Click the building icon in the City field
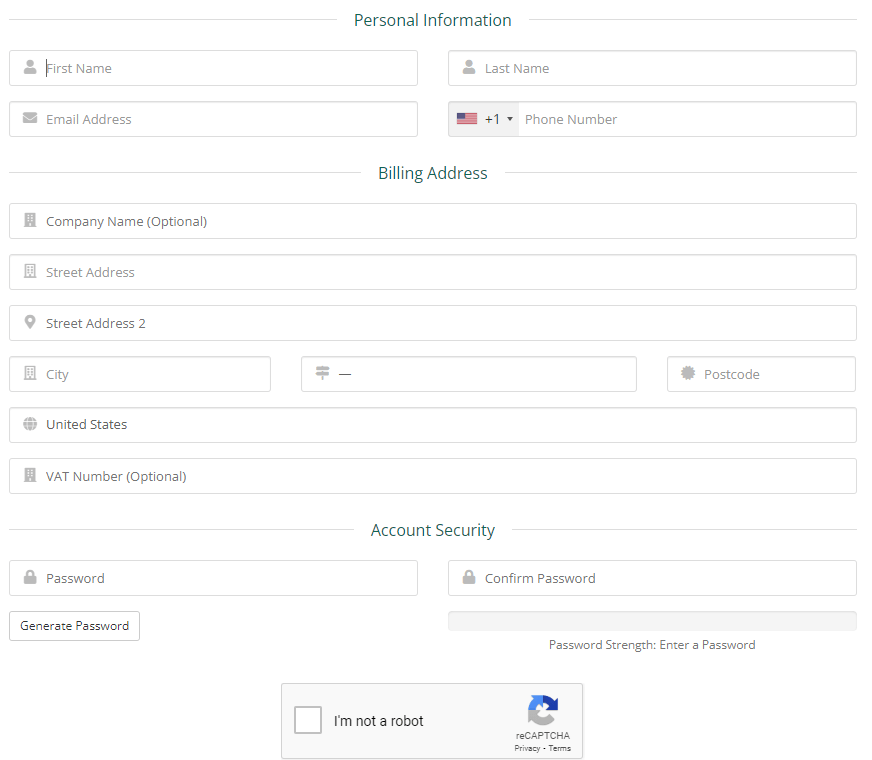The height and width of the screenshot is (760, 872). click(x=30, y=374)
